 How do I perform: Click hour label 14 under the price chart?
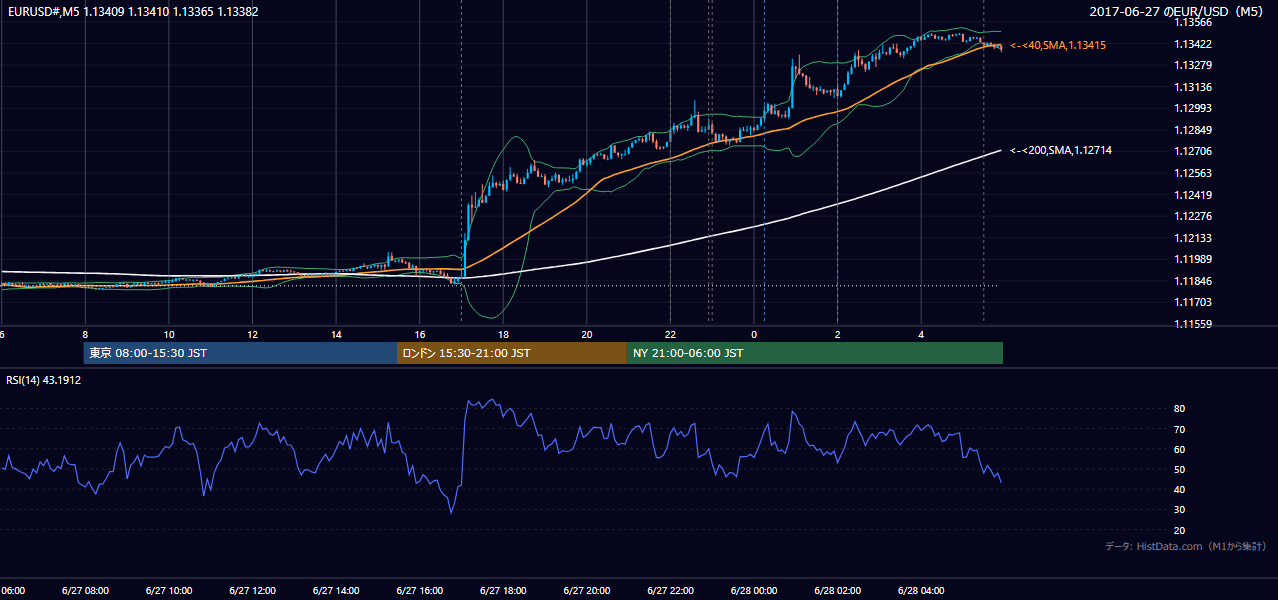click(336, 334)
